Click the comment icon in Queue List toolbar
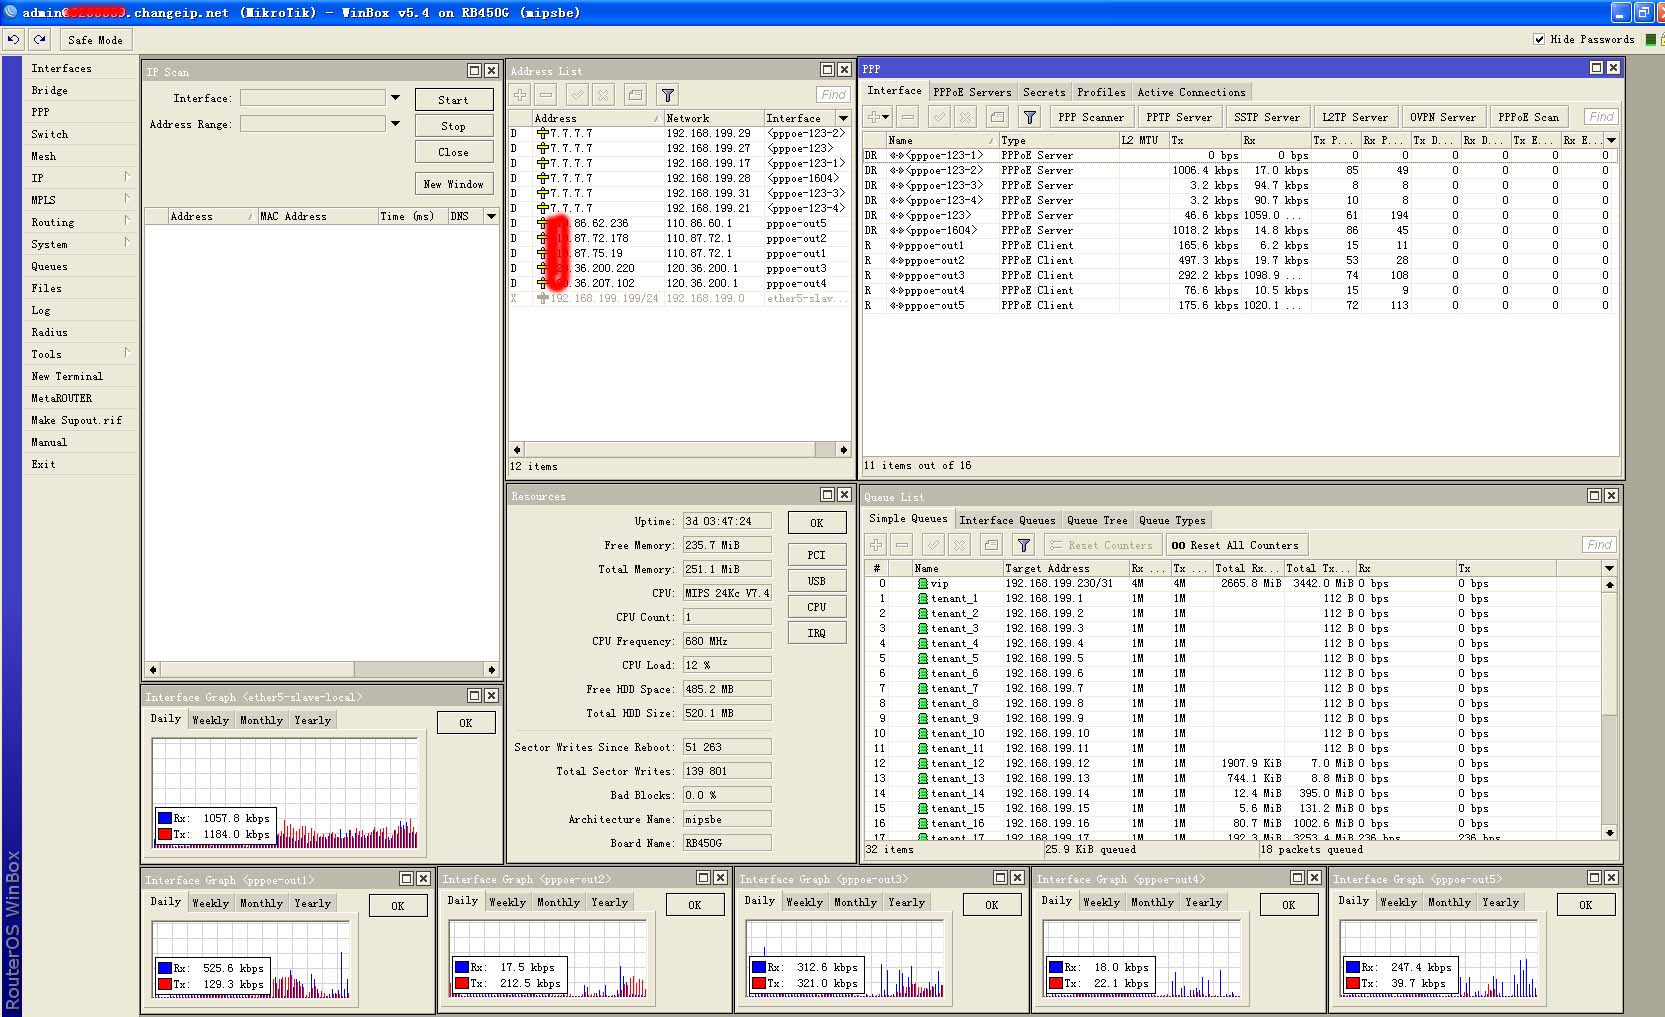Image resolution: width=1665 pixels, height=1017 pixels. click(991, 545)
